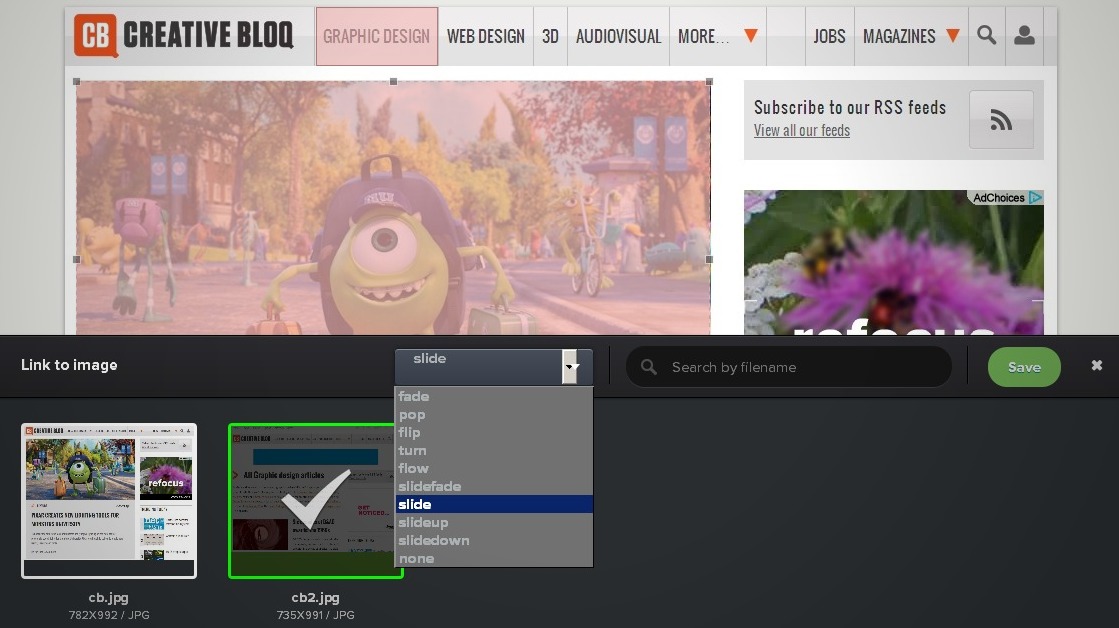This screenshot has height=628, width=1119.
Task: Click the search icon beside filename field
Action: (x=648, y=367)
